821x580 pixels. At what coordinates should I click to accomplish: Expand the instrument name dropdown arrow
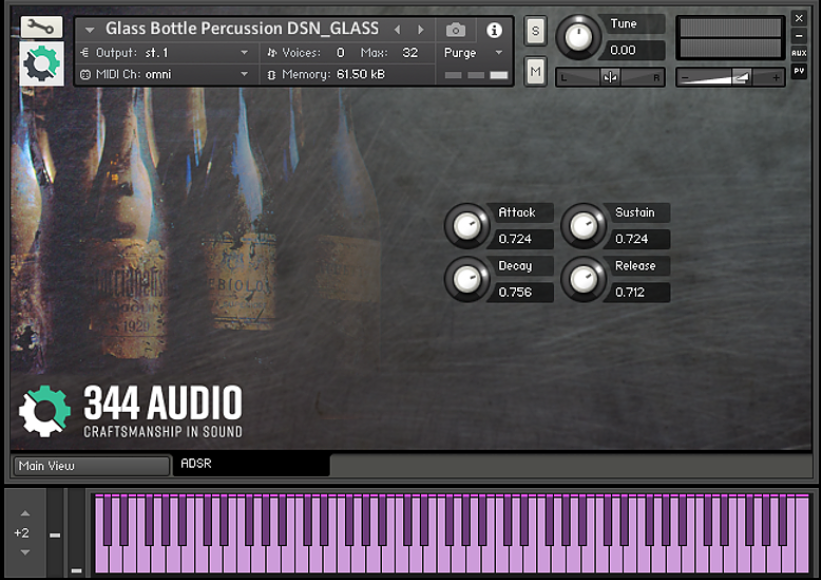point(90,30)
